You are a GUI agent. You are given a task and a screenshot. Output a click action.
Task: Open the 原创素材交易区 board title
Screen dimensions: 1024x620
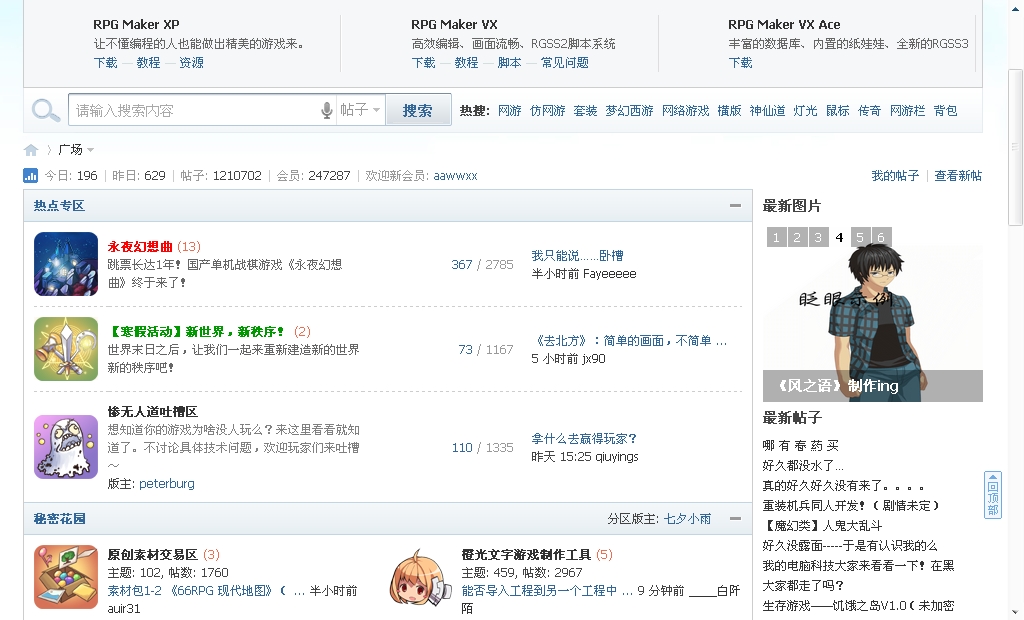point(152,555)
